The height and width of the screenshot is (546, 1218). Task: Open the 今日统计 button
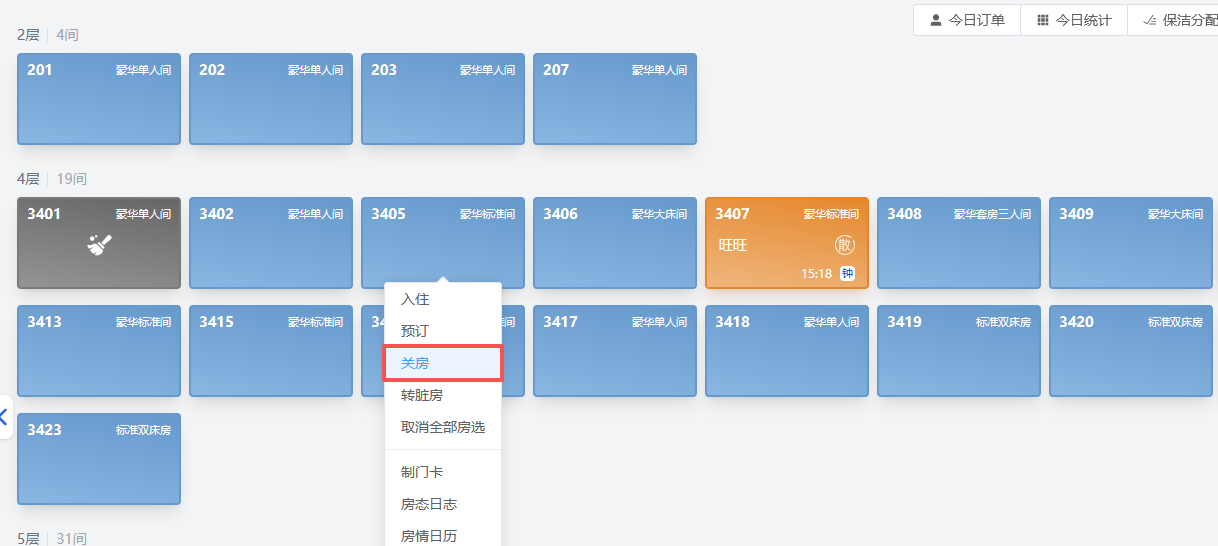[1074, 20]
